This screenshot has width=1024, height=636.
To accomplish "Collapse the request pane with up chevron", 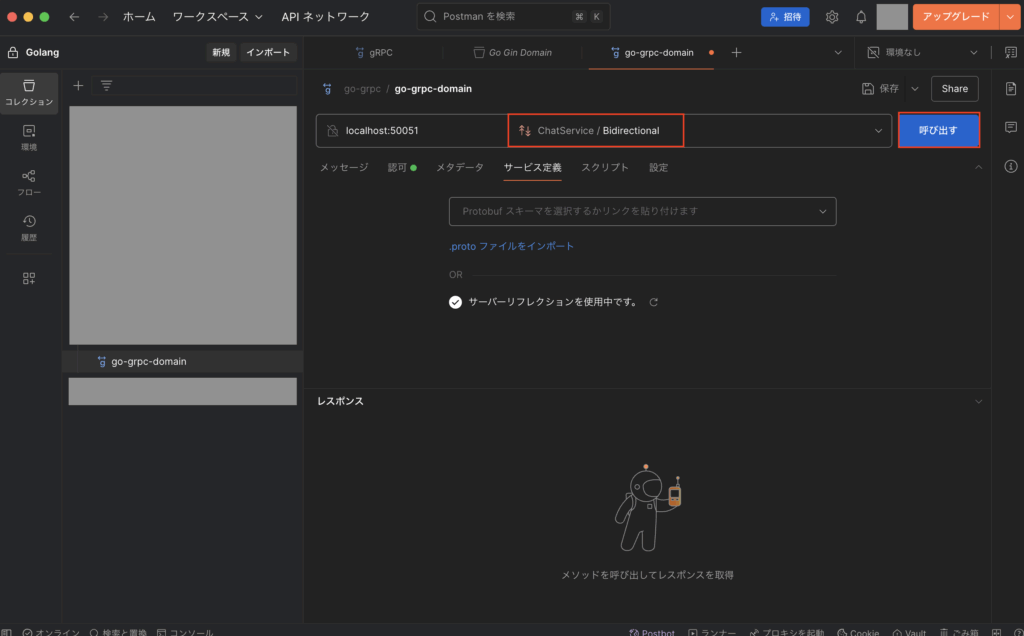I will click(978, 167).
